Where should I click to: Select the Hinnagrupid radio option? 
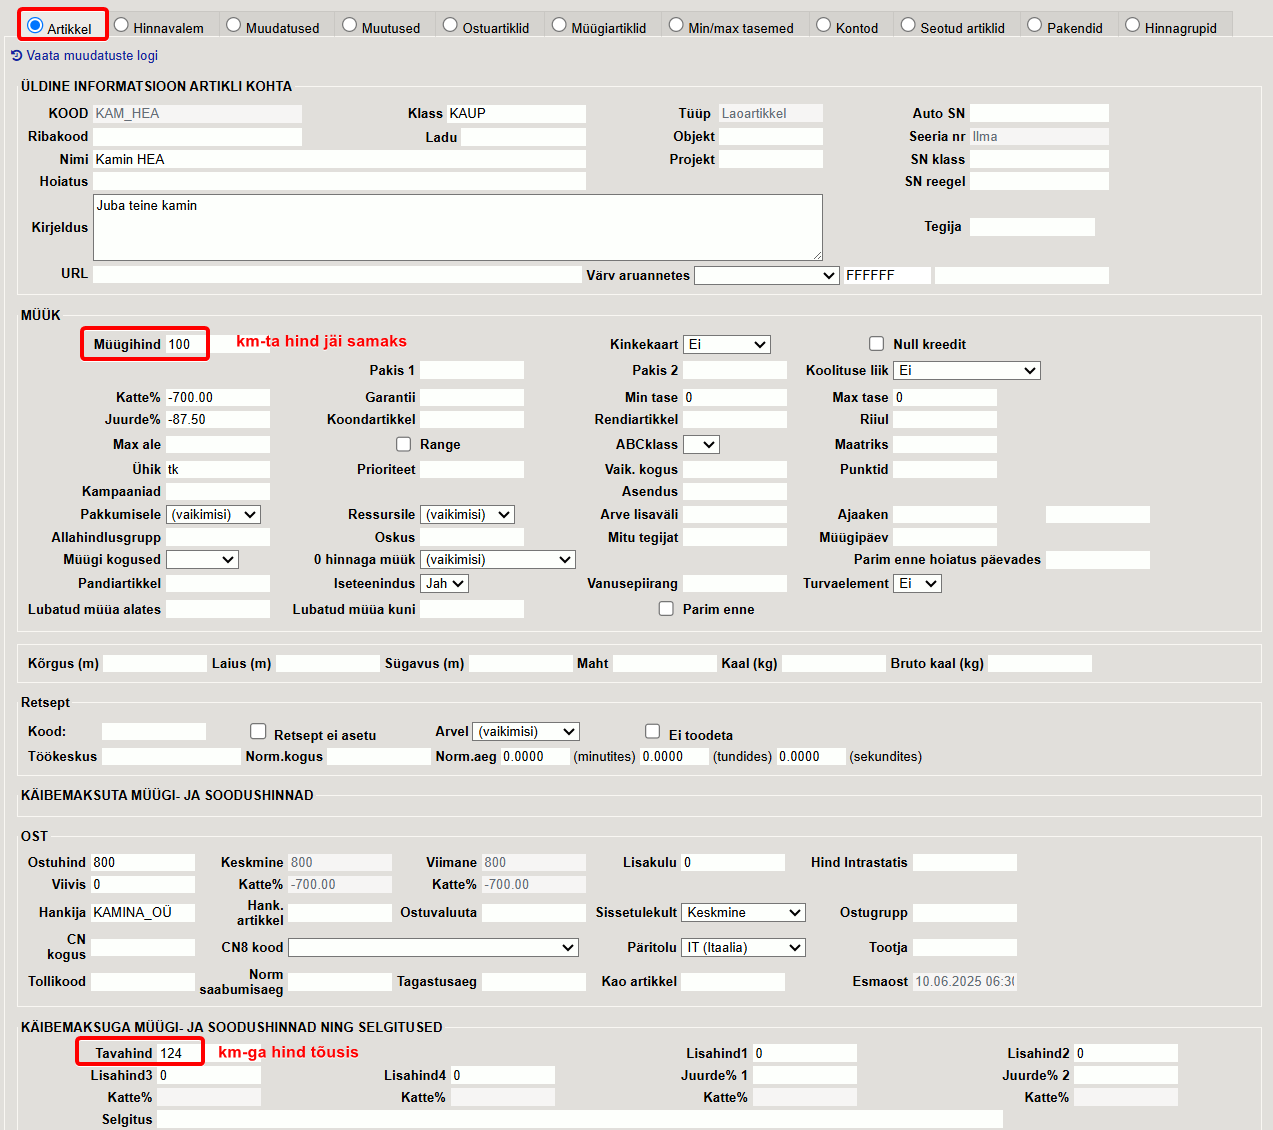tap(1132, 25)
